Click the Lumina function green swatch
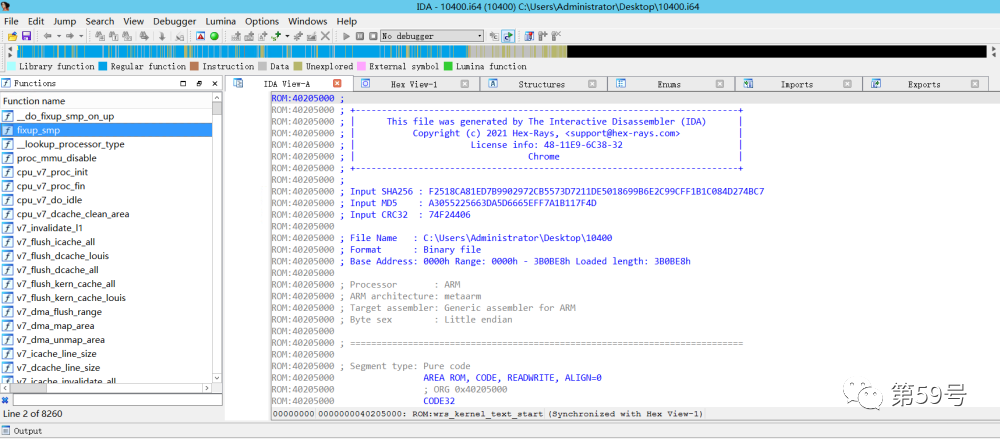Viewport: 1000px width, 439px height. (448, 66)
